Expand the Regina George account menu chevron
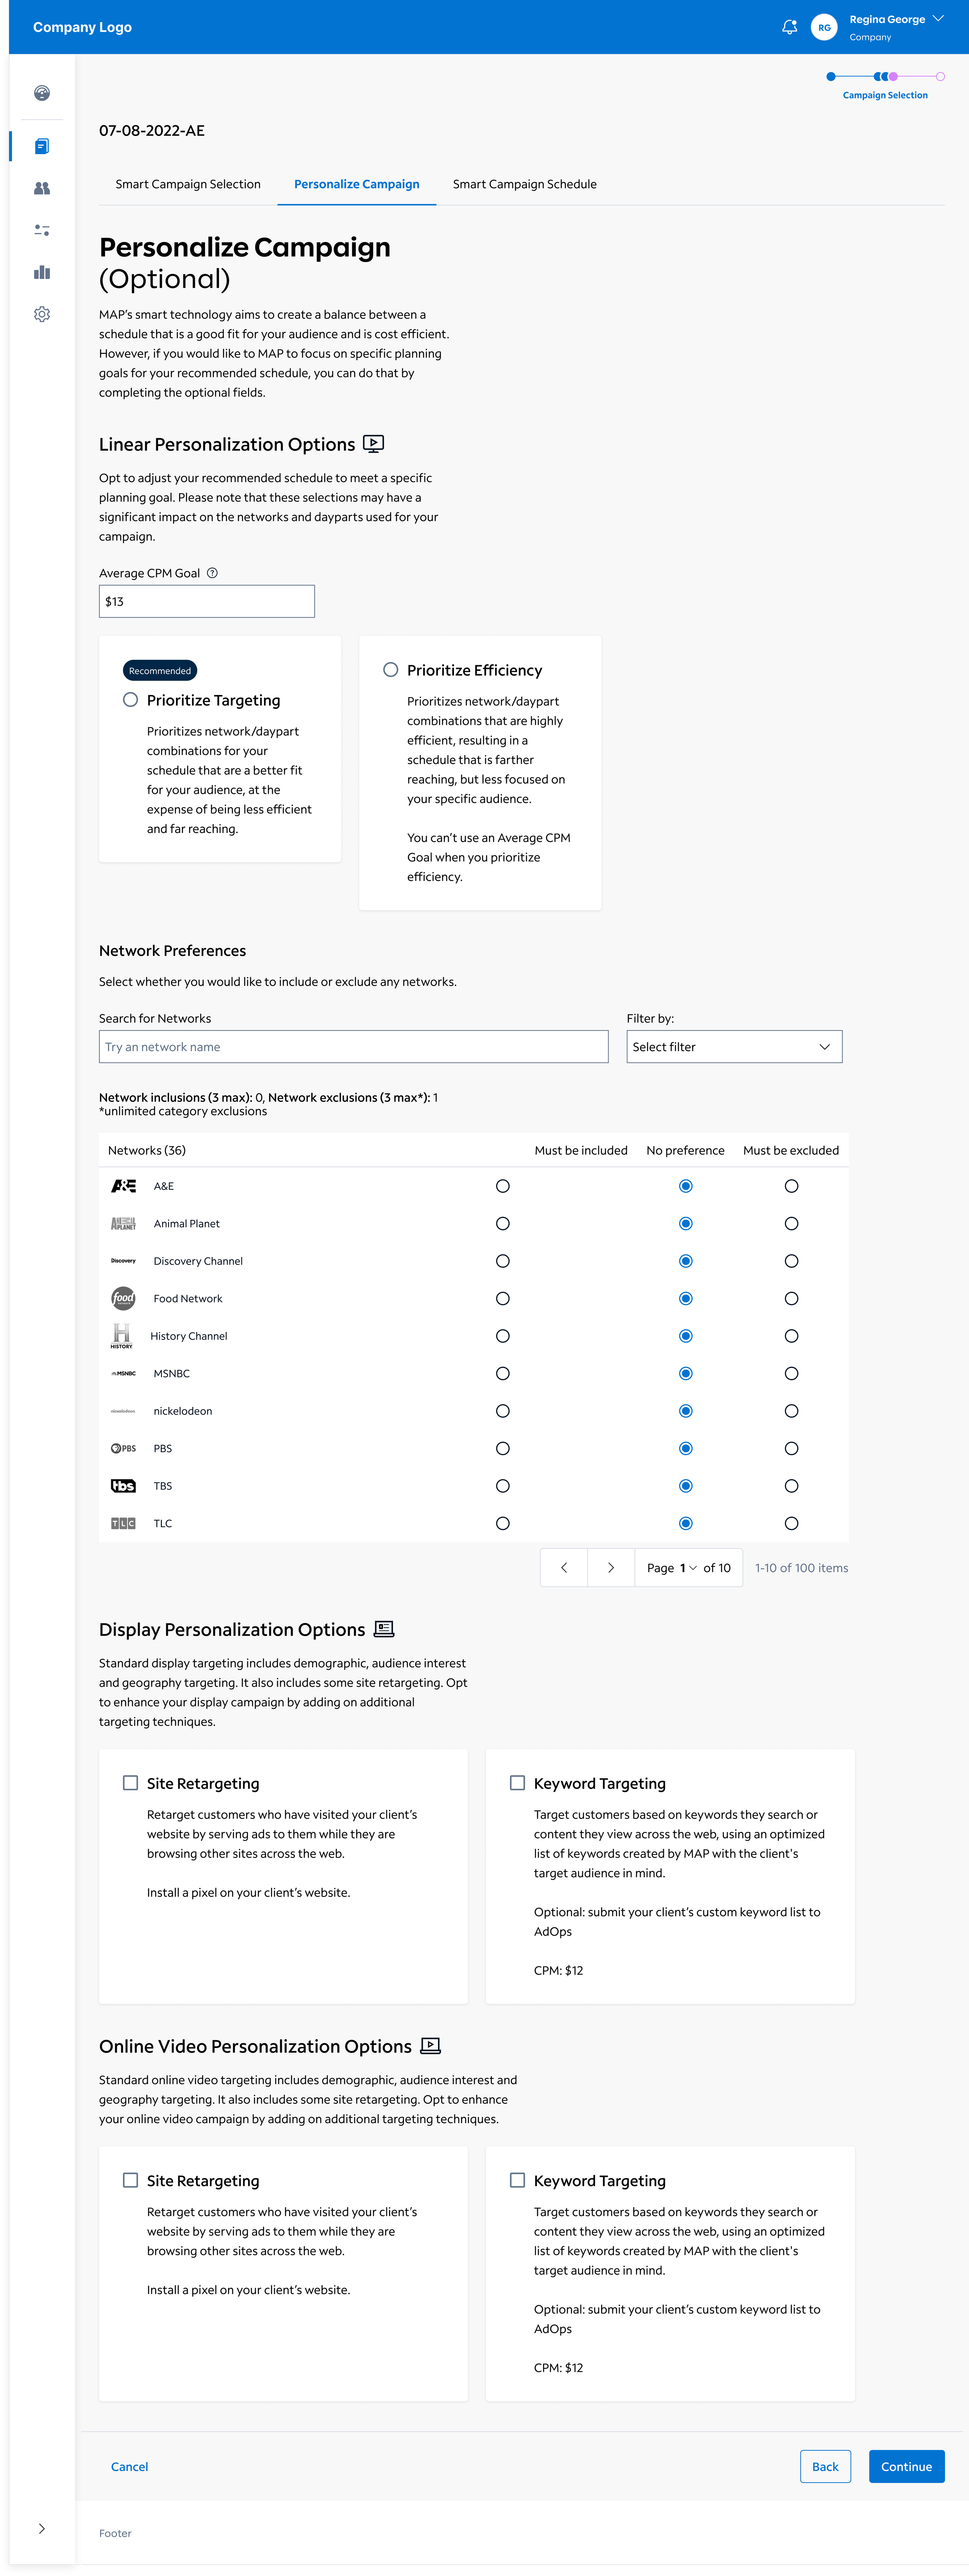 coord(938,18)
